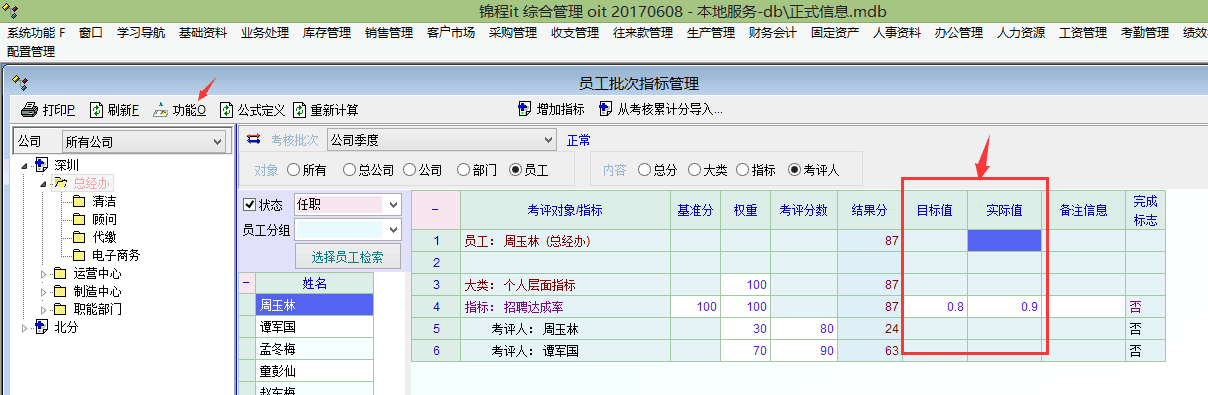Select the 总分 content radio button
Viewport: 1208px width, 395px height.
pos(644,170)
